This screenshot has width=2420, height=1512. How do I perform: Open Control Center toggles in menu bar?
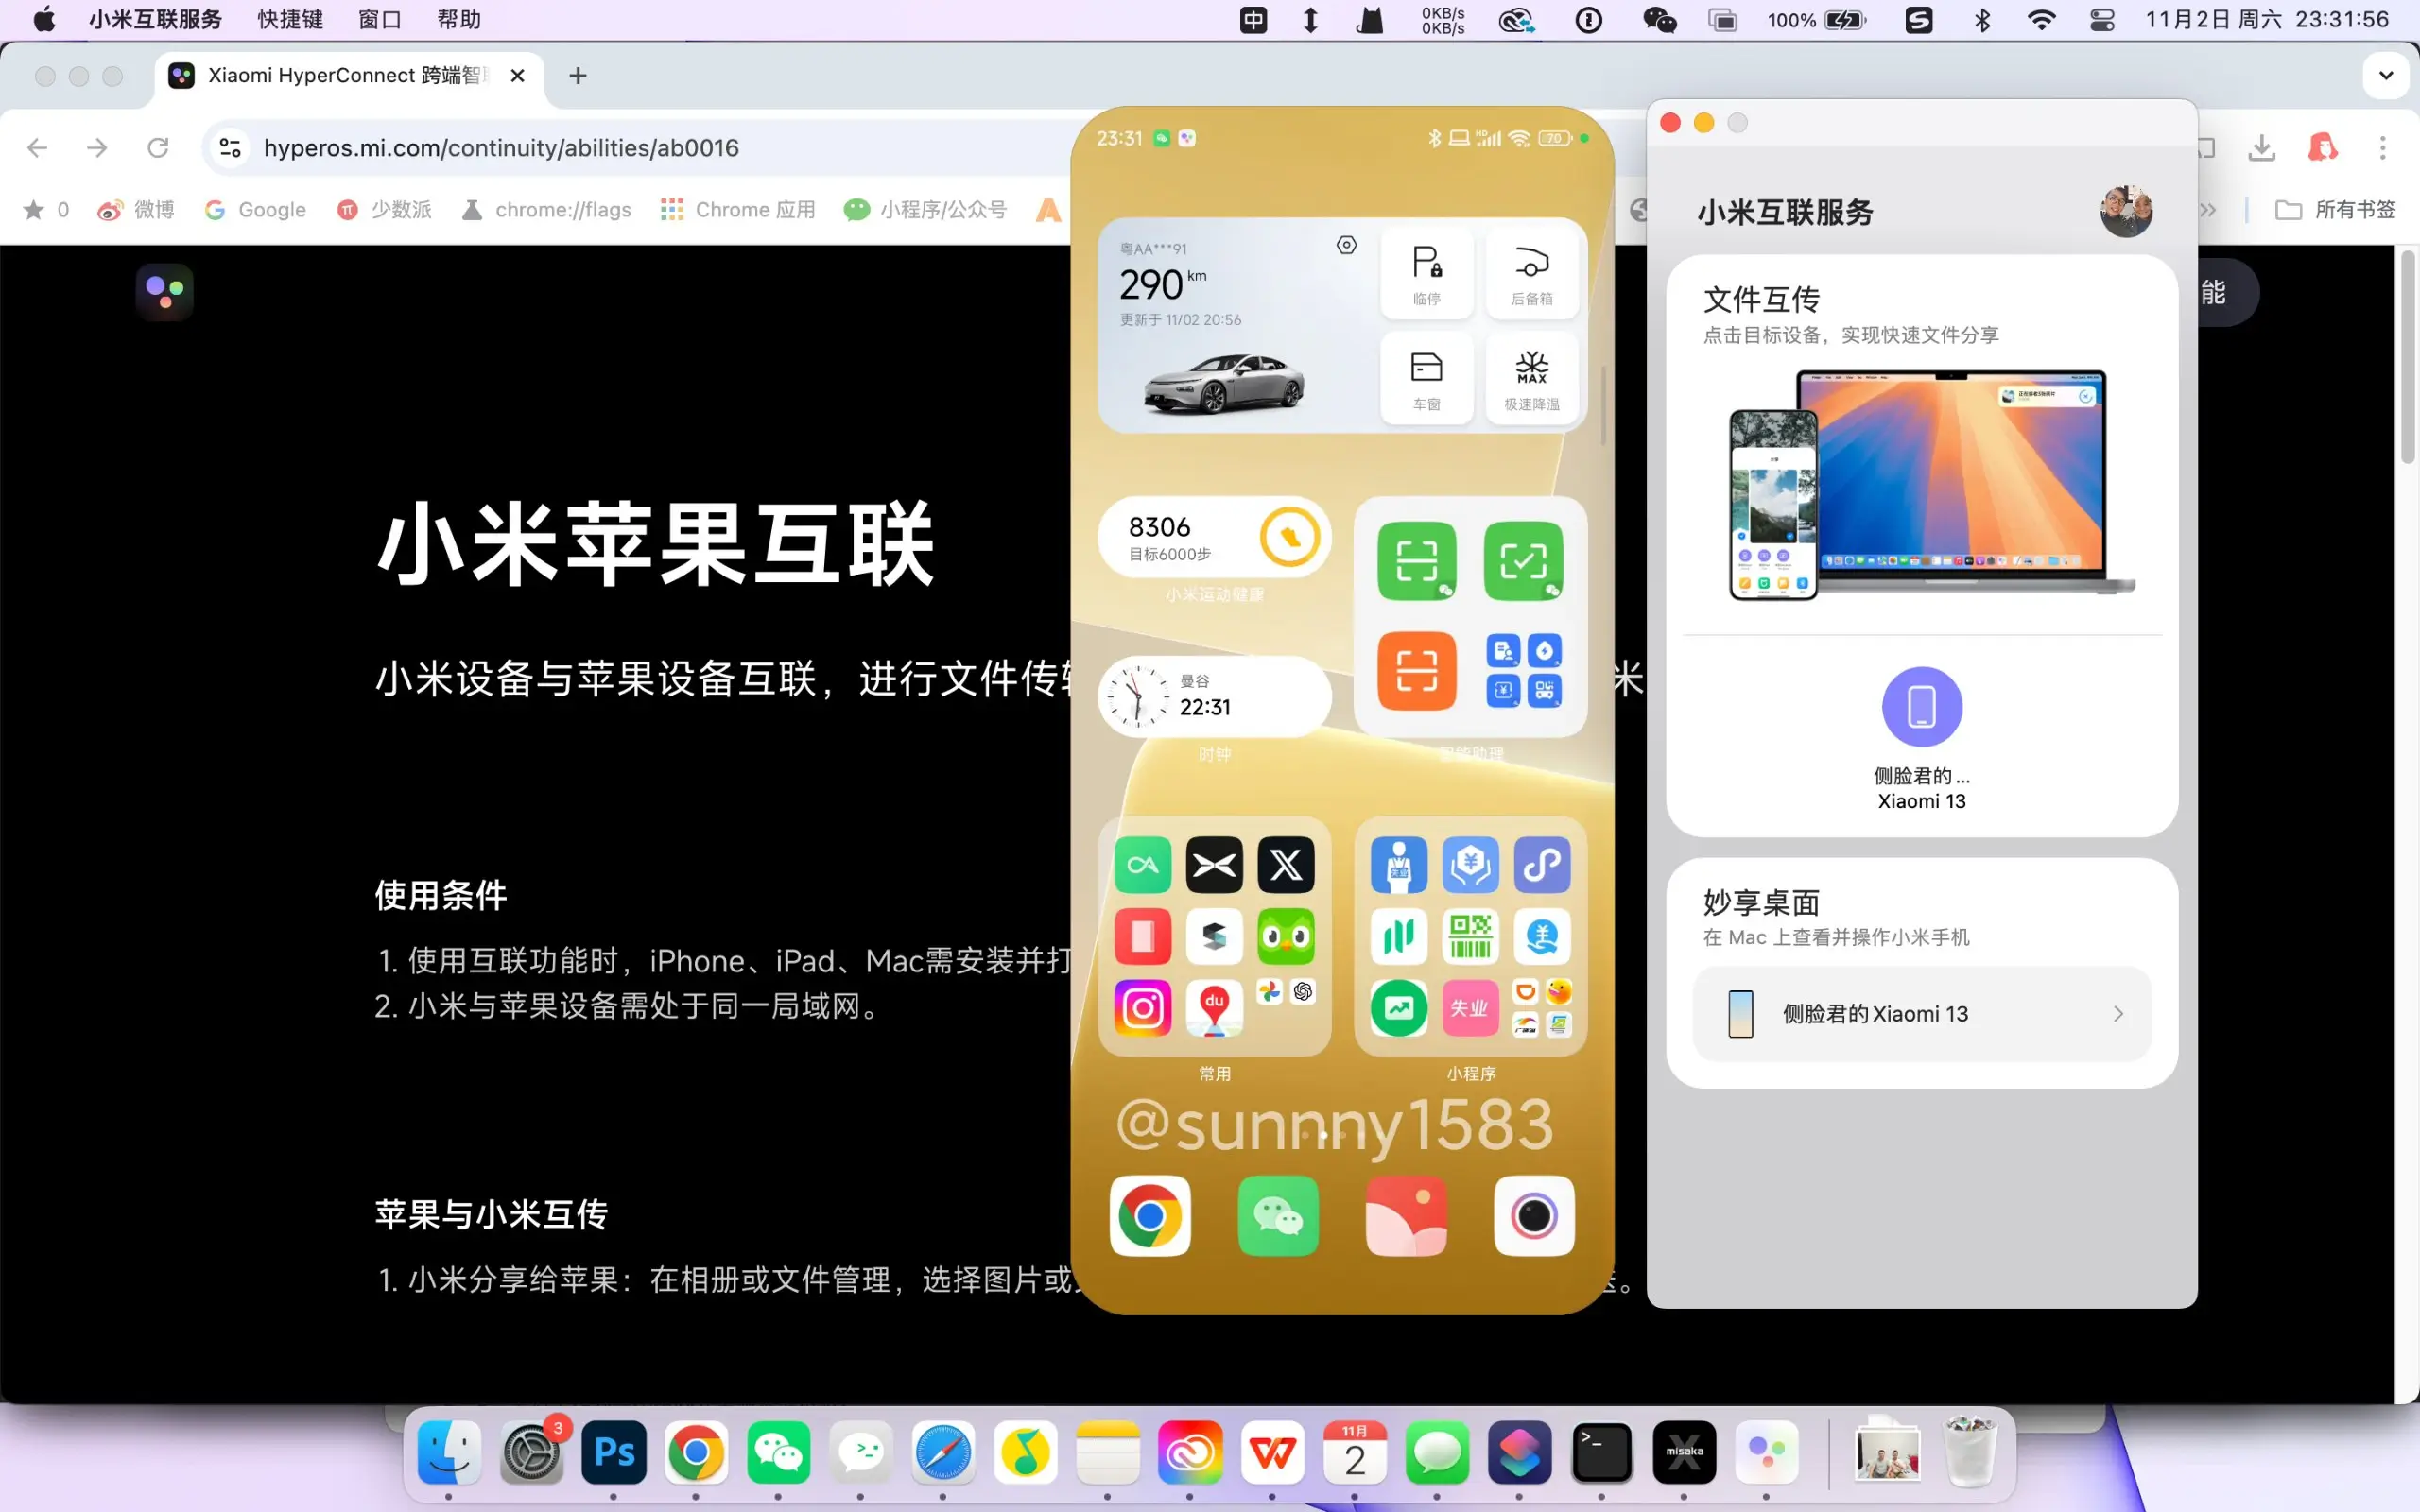coord(2102,20)
